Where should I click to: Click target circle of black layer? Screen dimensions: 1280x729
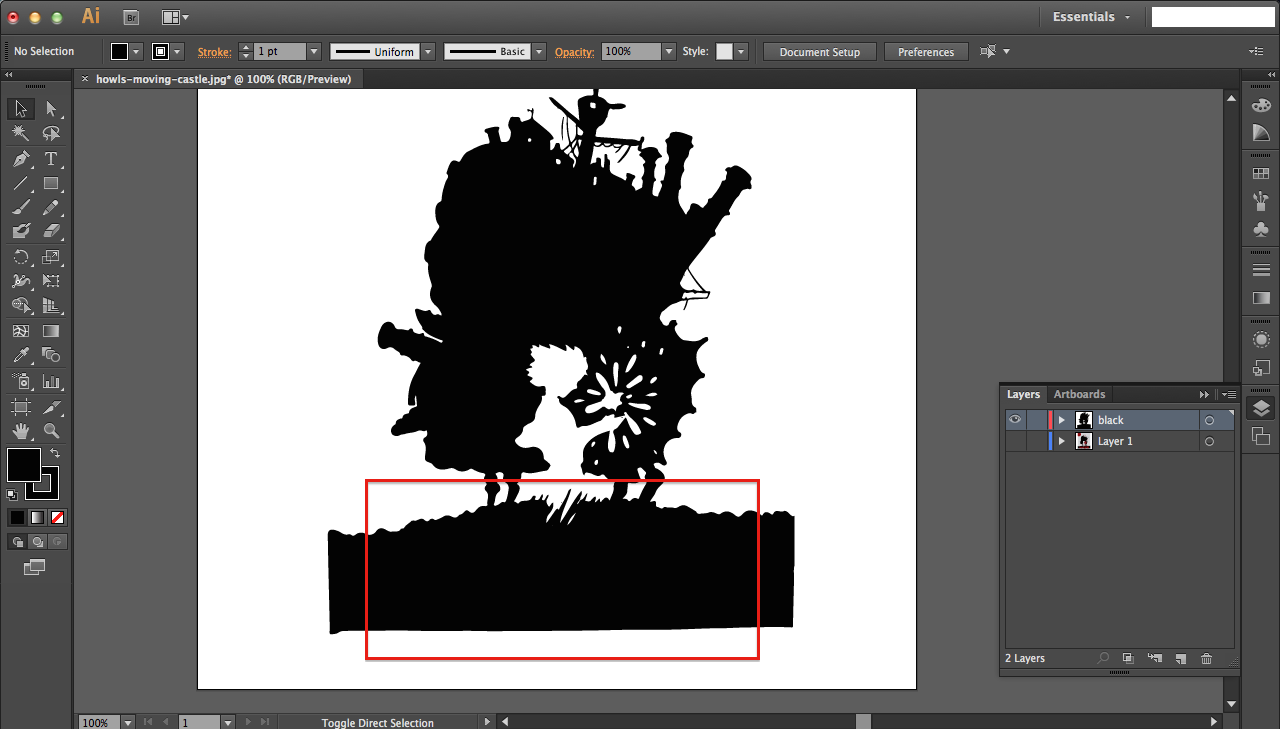1209,420
